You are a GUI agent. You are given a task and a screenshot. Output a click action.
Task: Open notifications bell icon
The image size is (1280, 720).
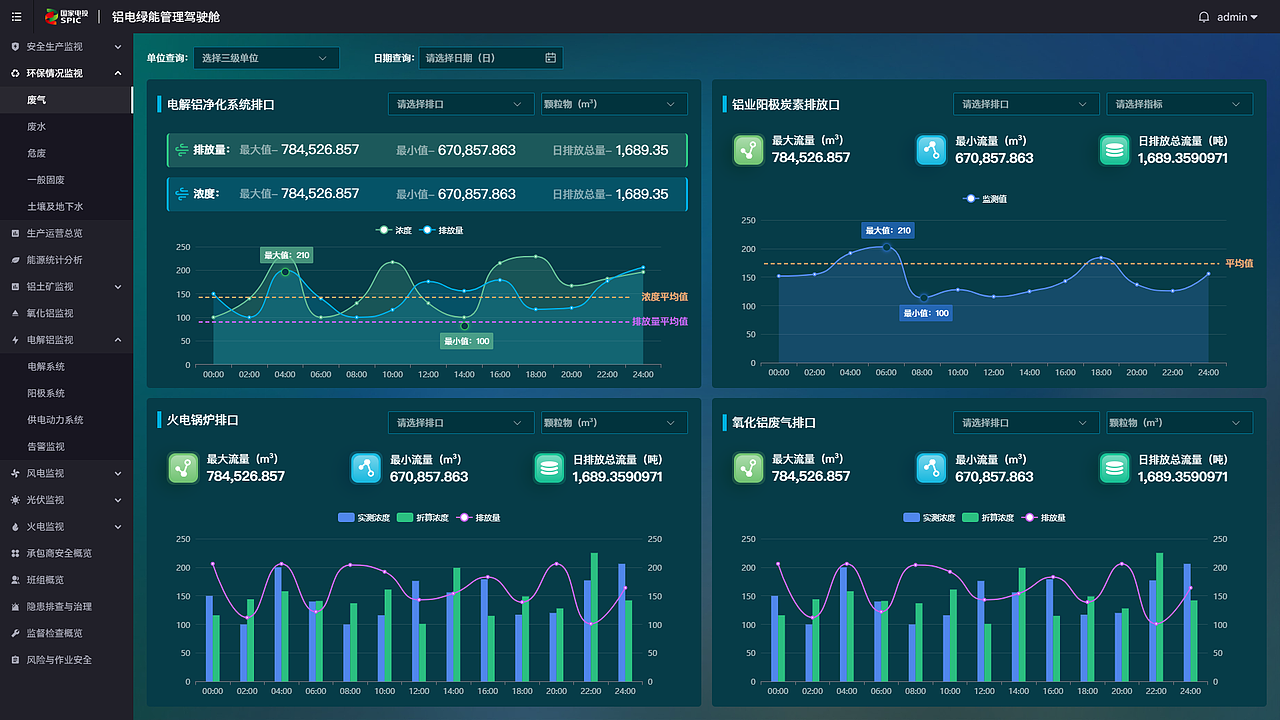click(1204, 17)
